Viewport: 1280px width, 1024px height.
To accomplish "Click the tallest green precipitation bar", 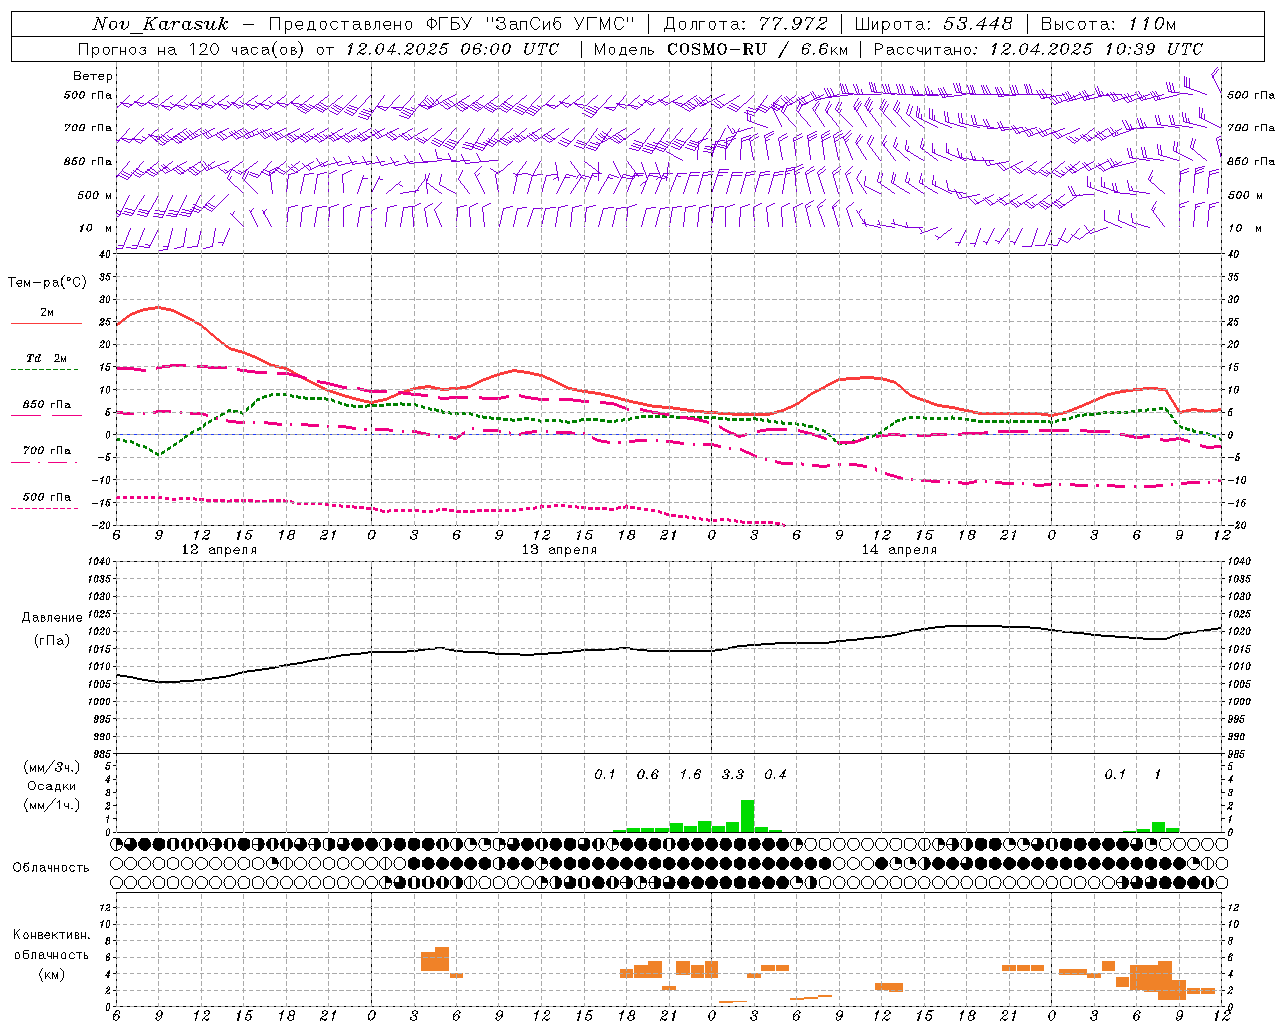I will click(x=747, y=816).
